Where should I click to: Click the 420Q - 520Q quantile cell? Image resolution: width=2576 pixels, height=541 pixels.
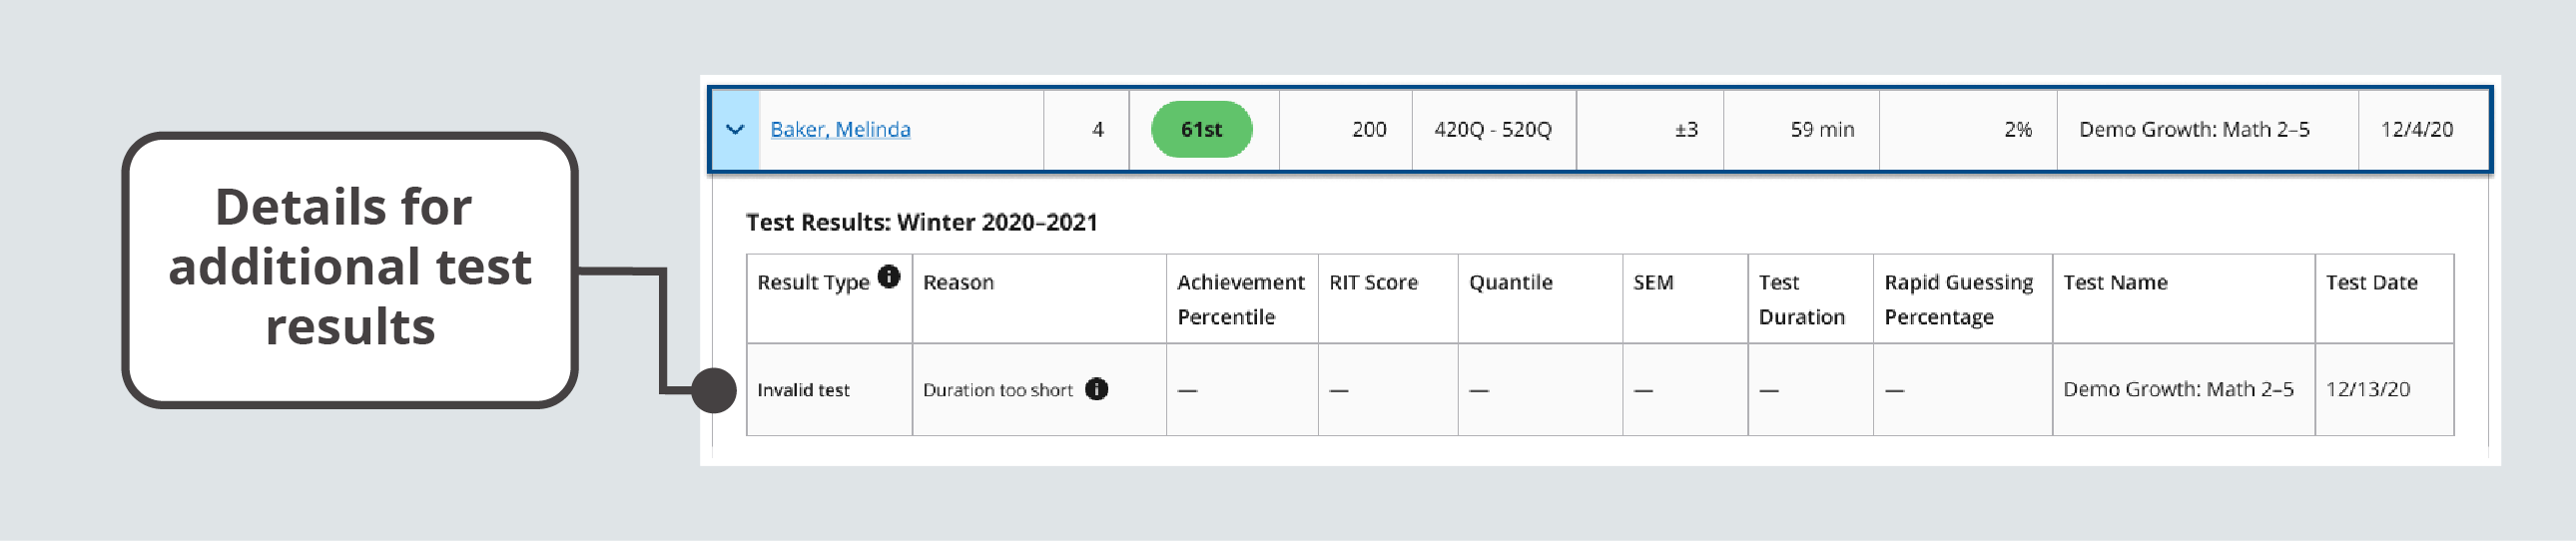pos(1492,130)
